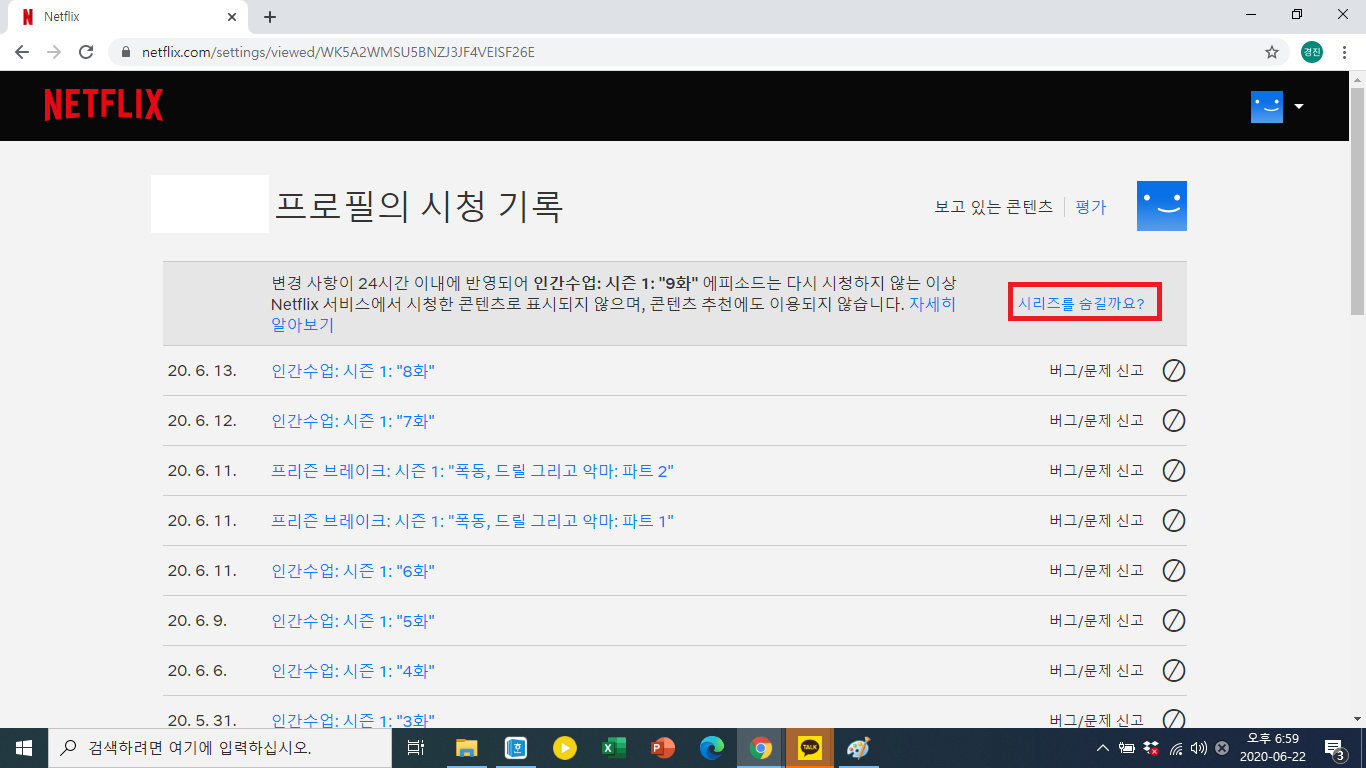Open the yellow media player taskbar icon
This screenshot has width=1366, height=768.
[x=565, y=748]
